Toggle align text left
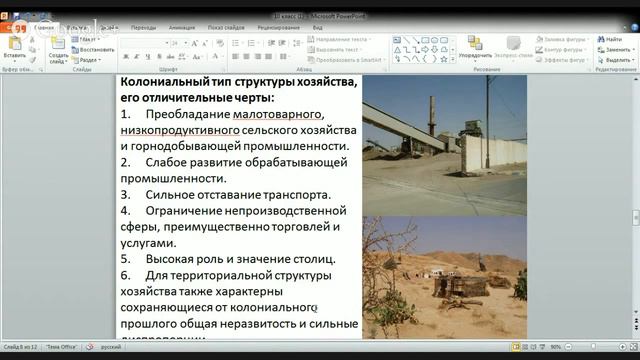Image resolution: width=640 pixels, height=360 pixels. pos(236,57)
